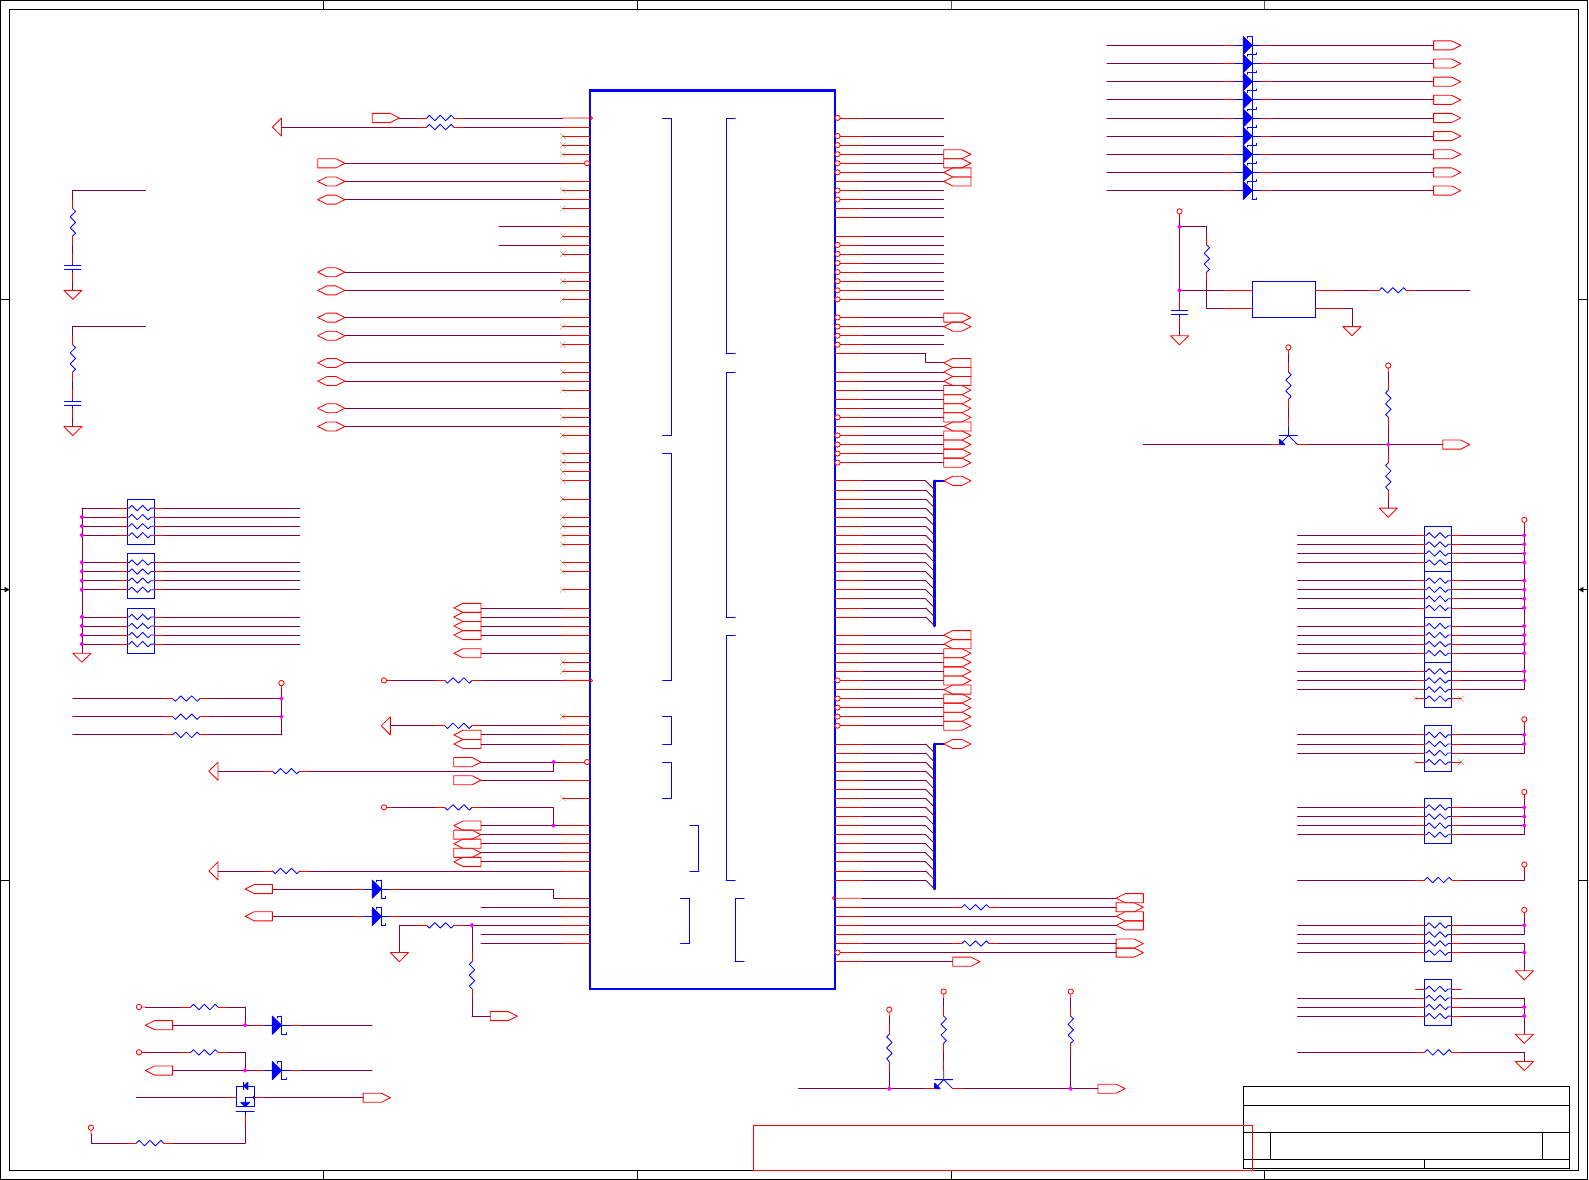Select the output port after the MOSFET
Screen dimensions: 1589x1180
click(x=376, y=1098)
